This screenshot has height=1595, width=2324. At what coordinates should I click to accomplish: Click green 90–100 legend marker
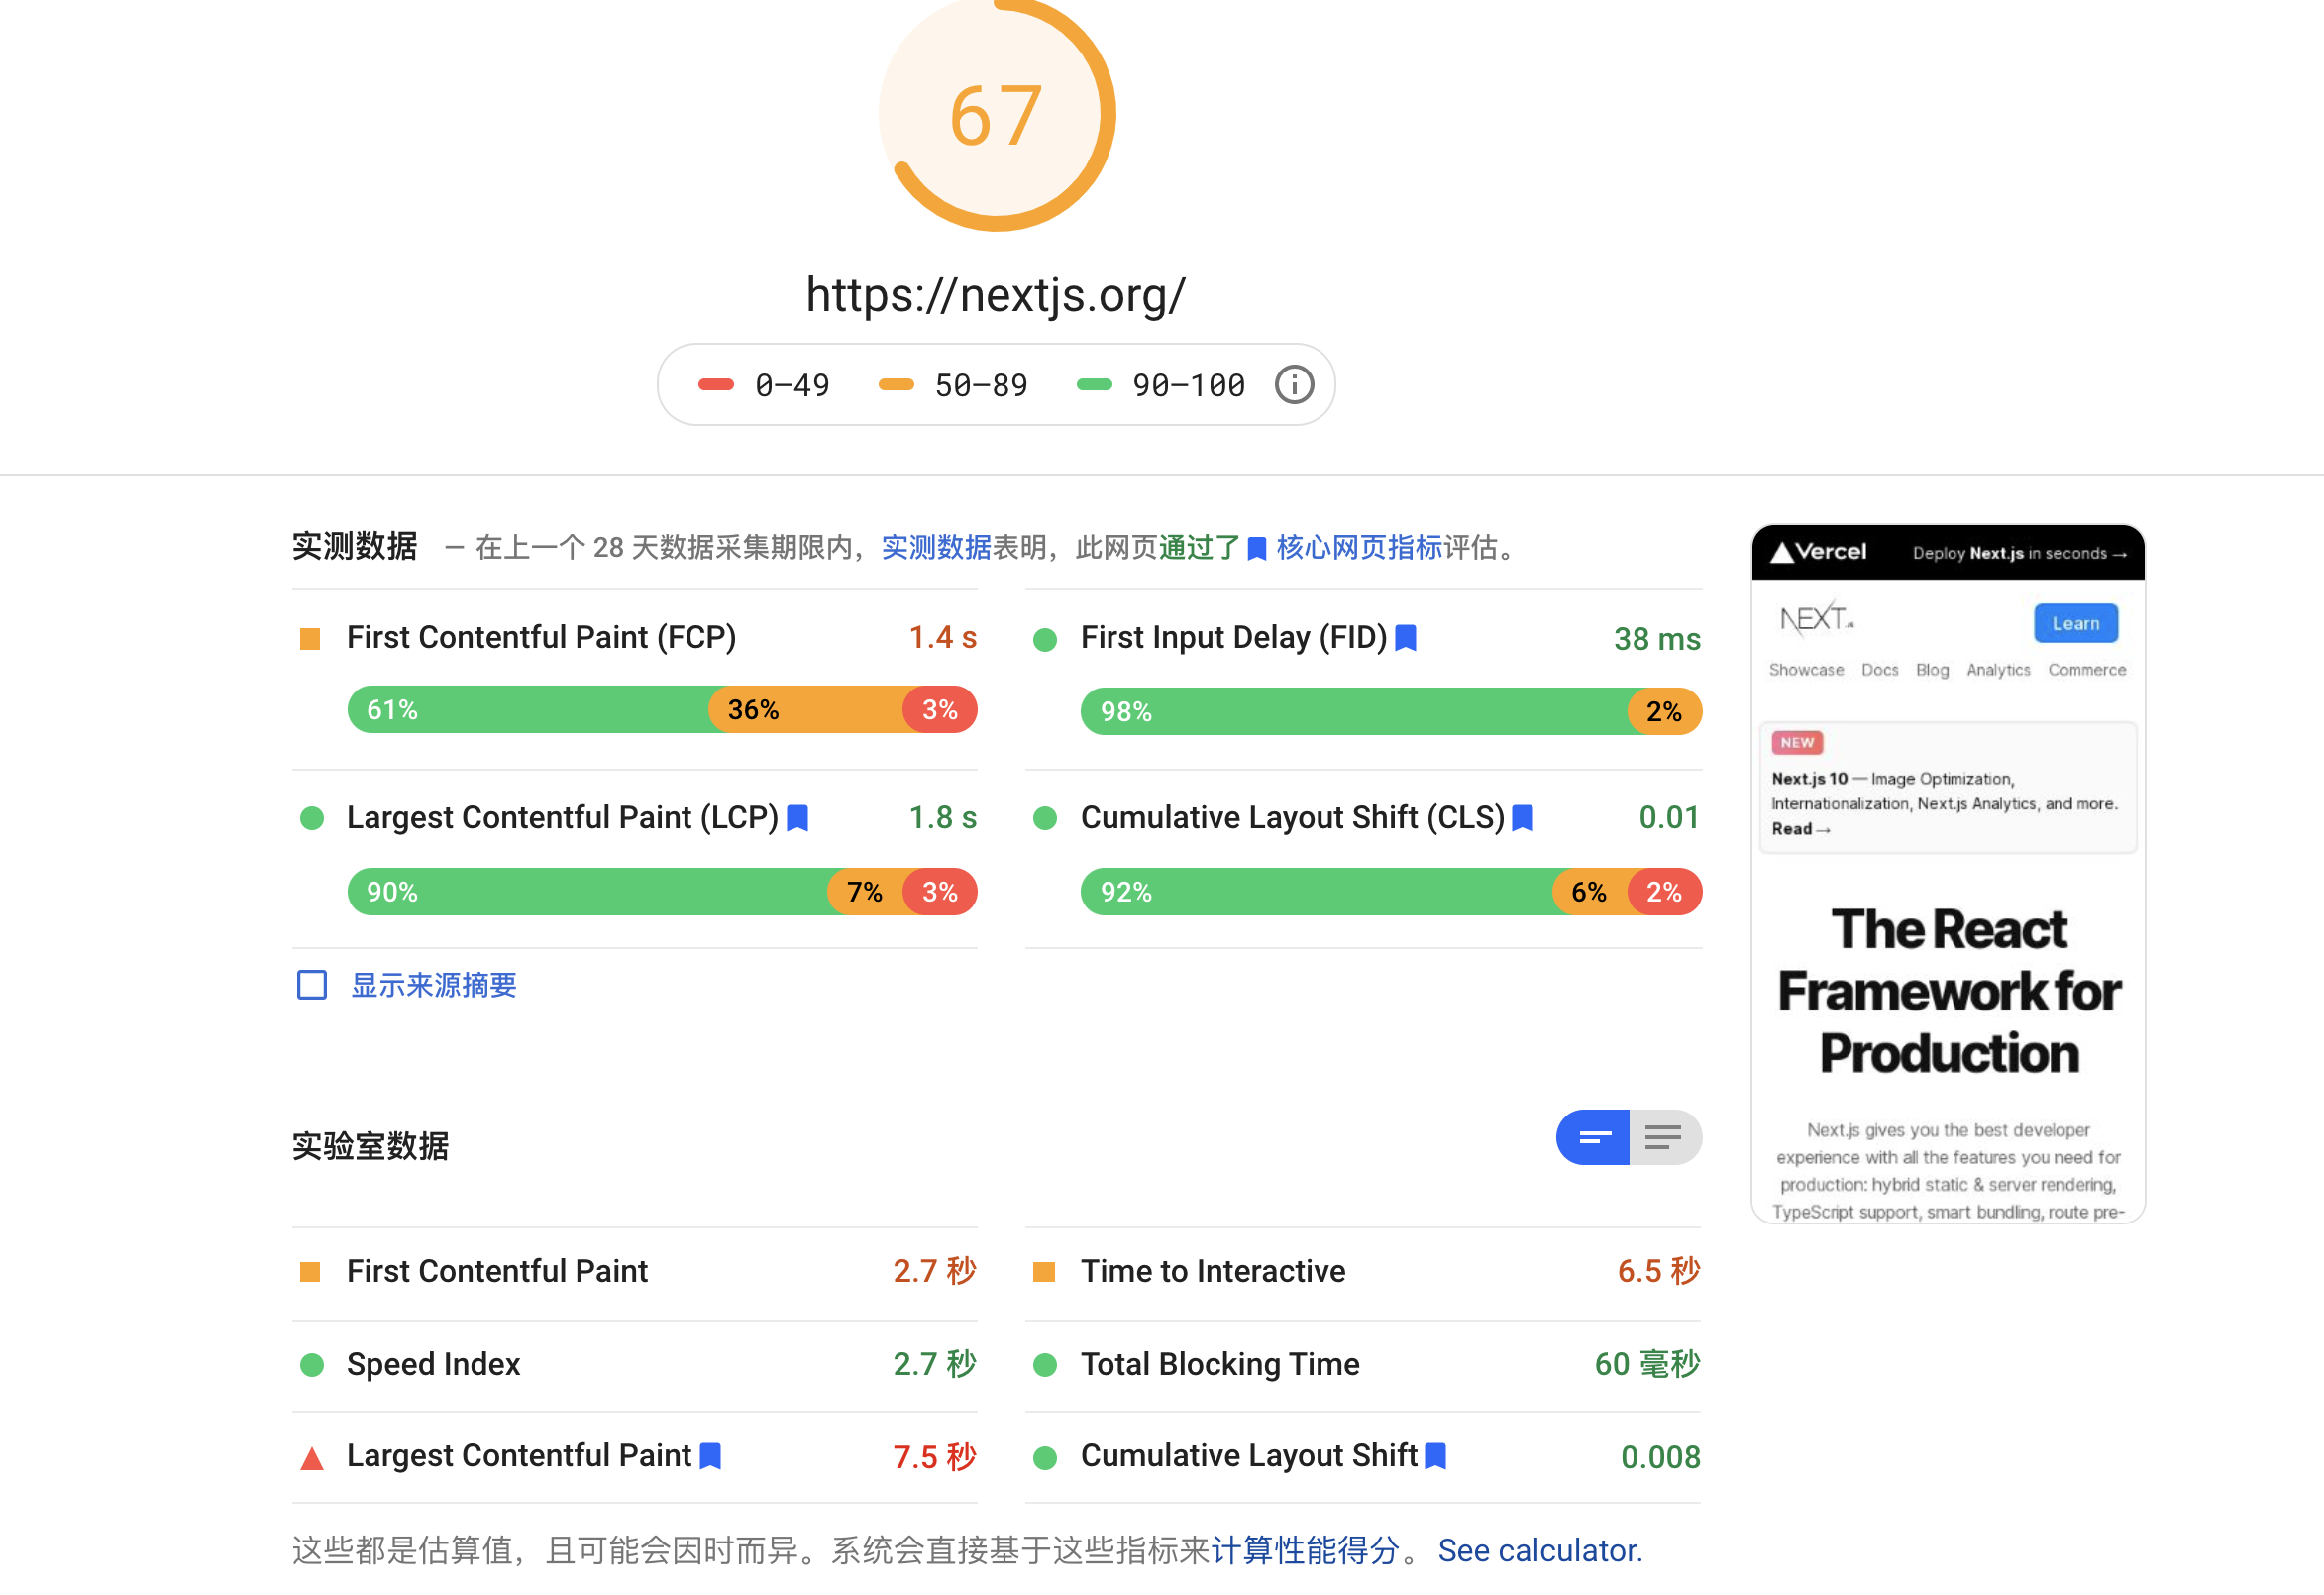click(x=1094, y=385)
